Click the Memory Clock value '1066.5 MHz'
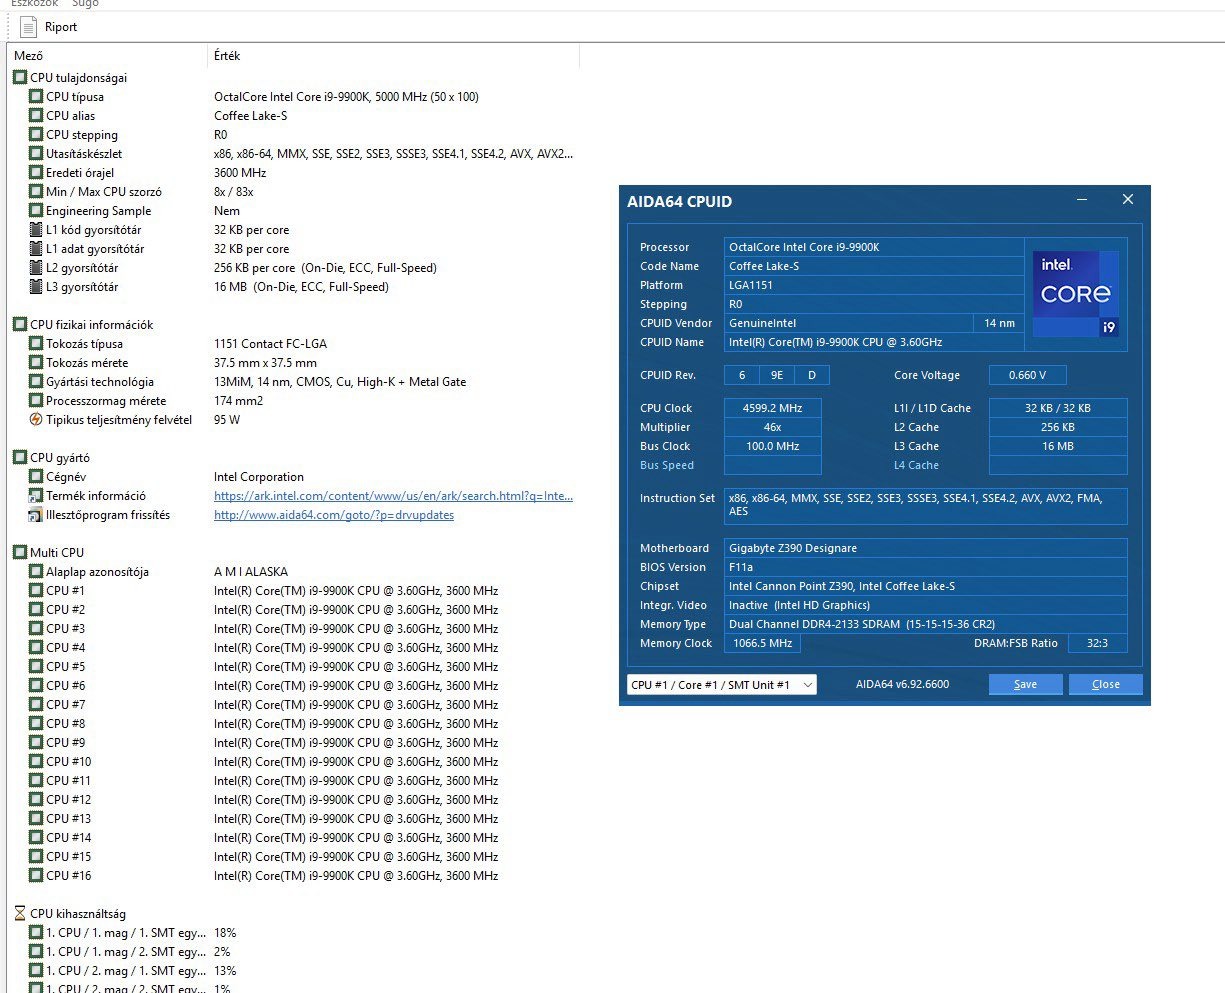 tap(762, 643)
